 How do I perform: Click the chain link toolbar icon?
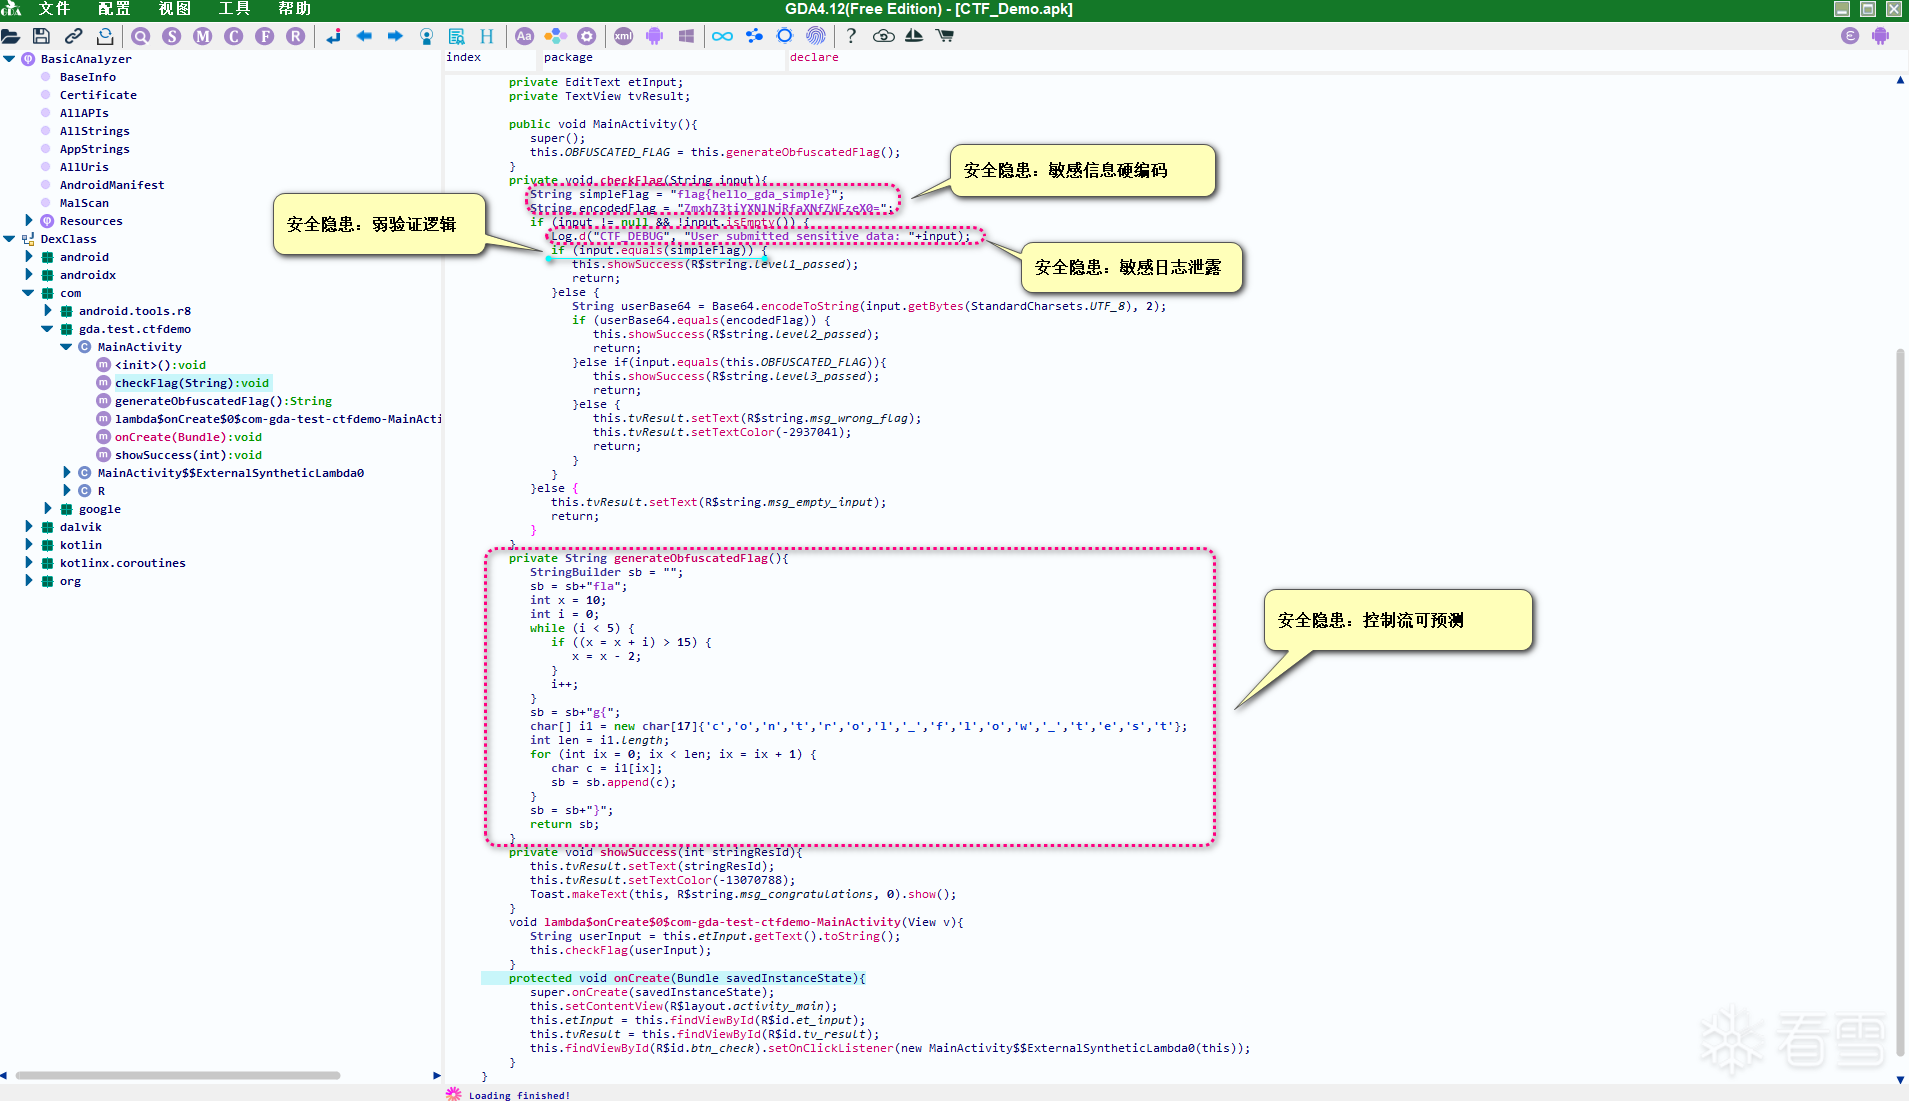tap(73, 36)
